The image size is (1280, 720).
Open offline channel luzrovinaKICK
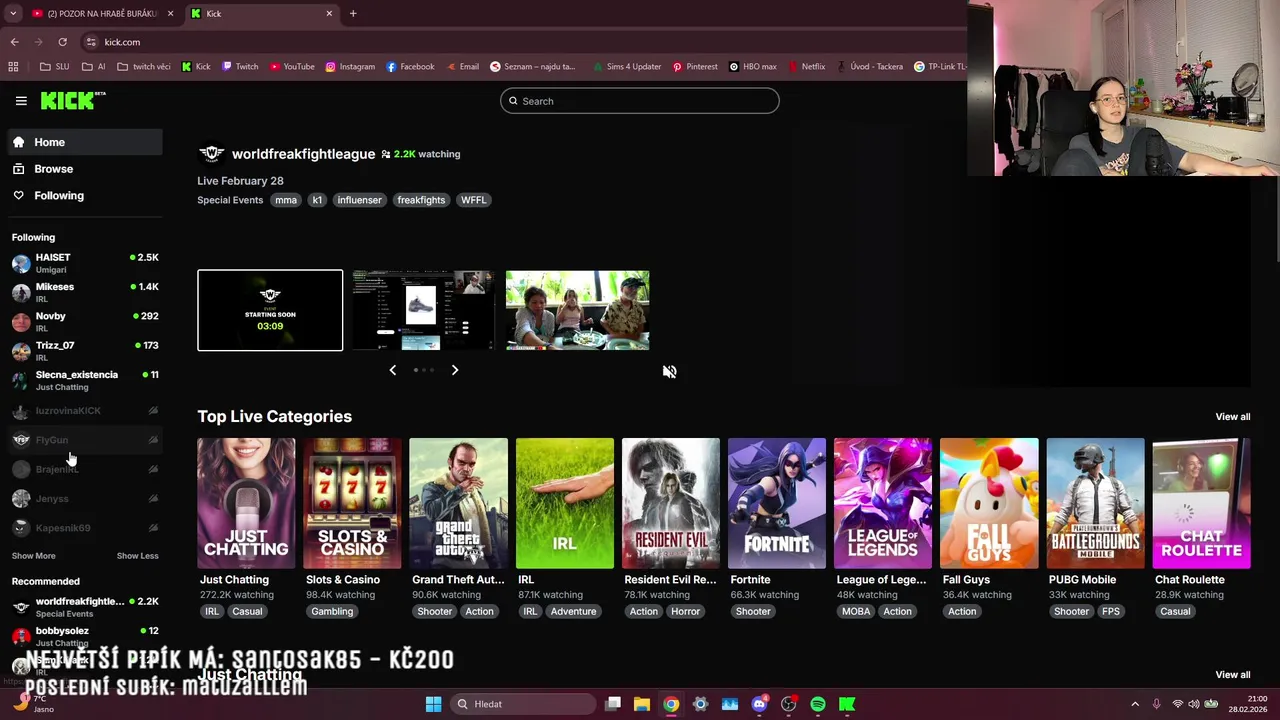[85, 411]
